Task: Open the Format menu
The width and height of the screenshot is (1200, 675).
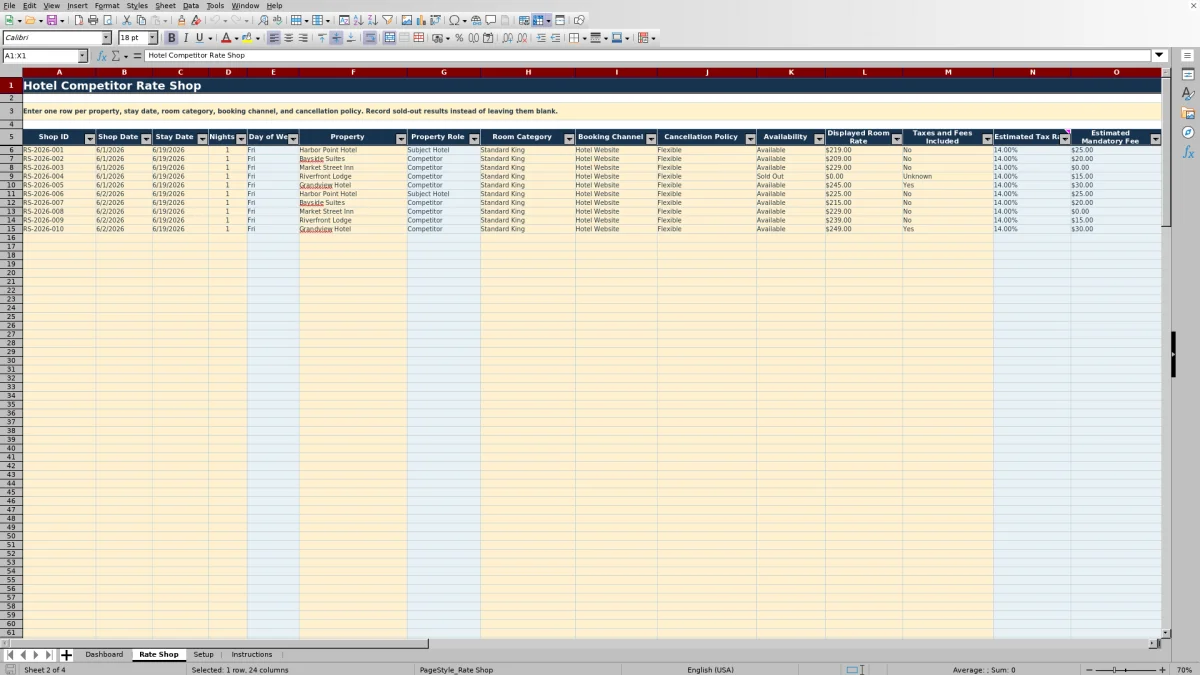Action: (x=107, y=5)
